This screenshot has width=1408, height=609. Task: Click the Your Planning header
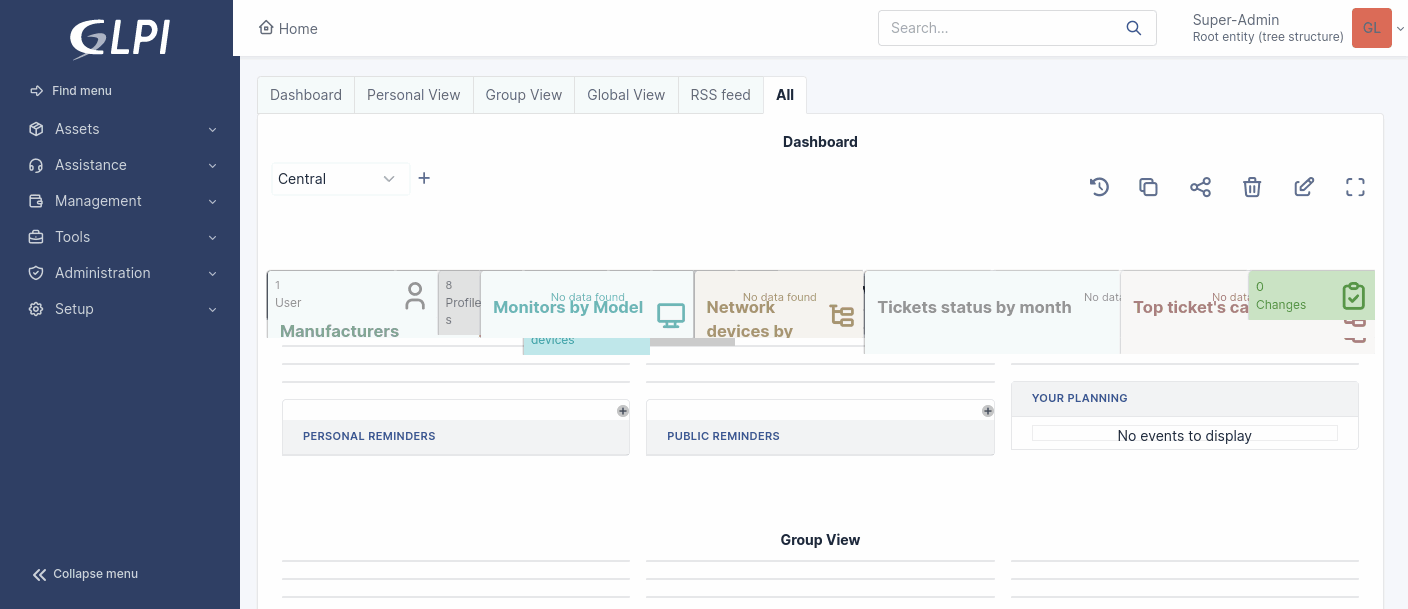point(1079,398)
